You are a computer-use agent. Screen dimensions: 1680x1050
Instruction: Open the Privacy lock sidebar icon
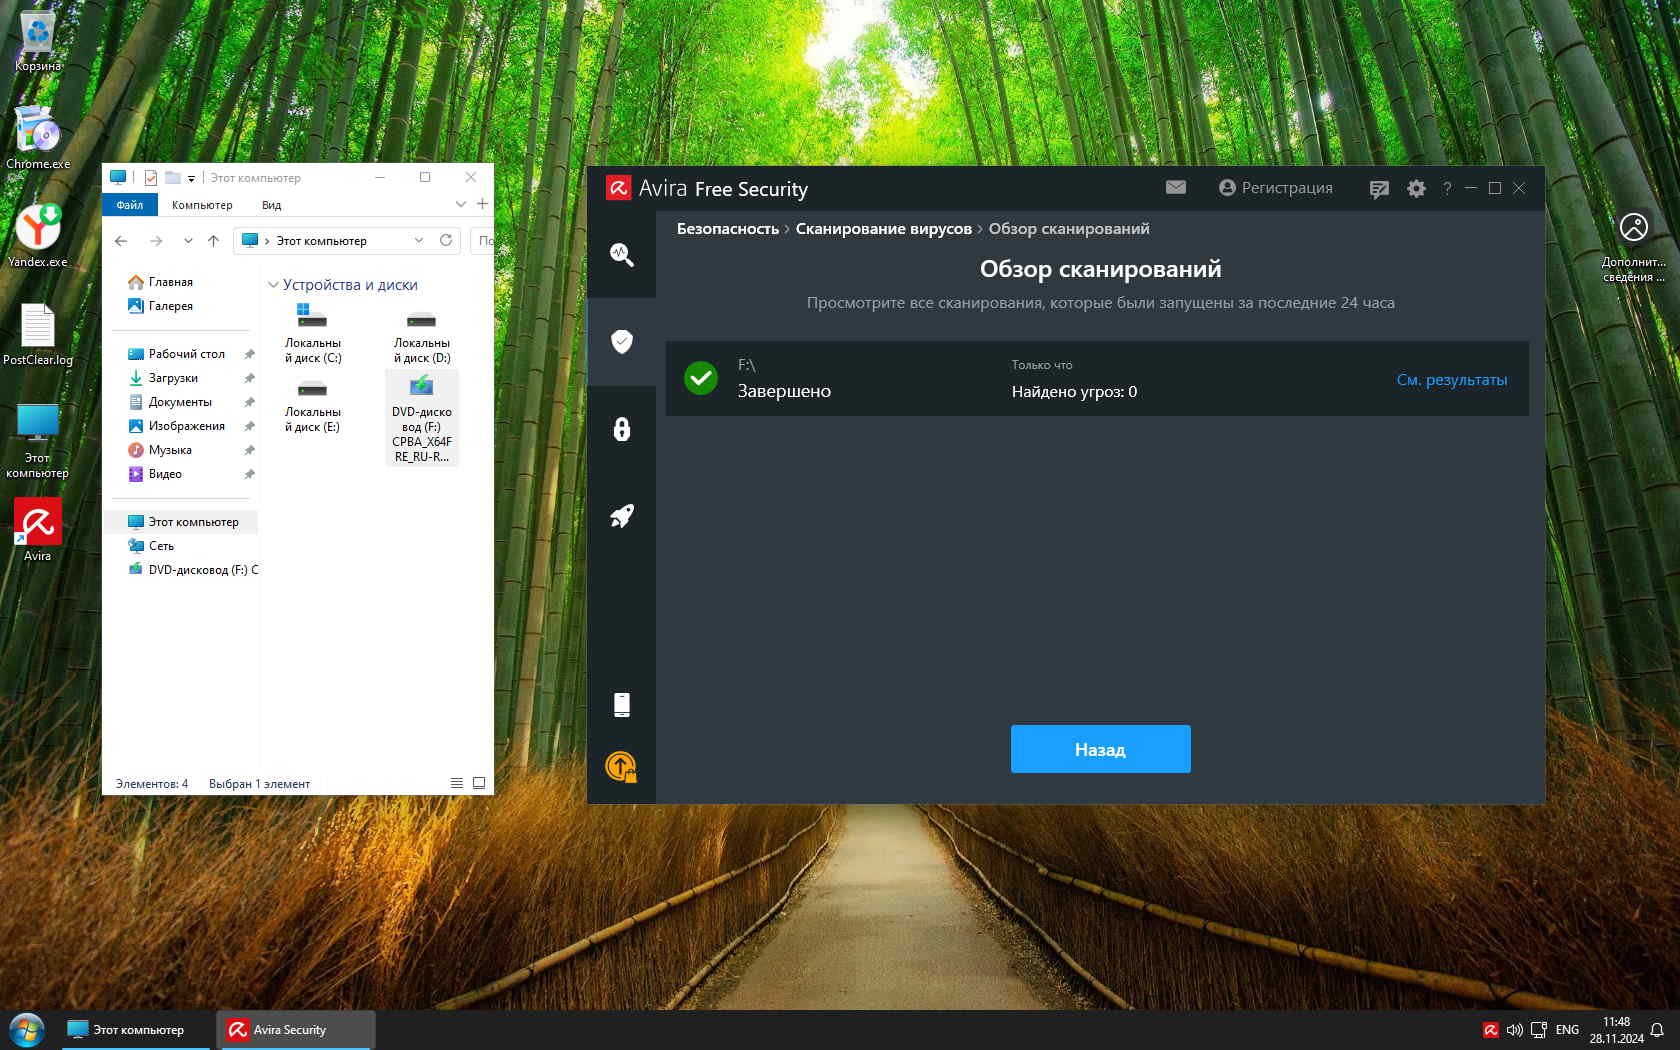(x=621, y=429)
